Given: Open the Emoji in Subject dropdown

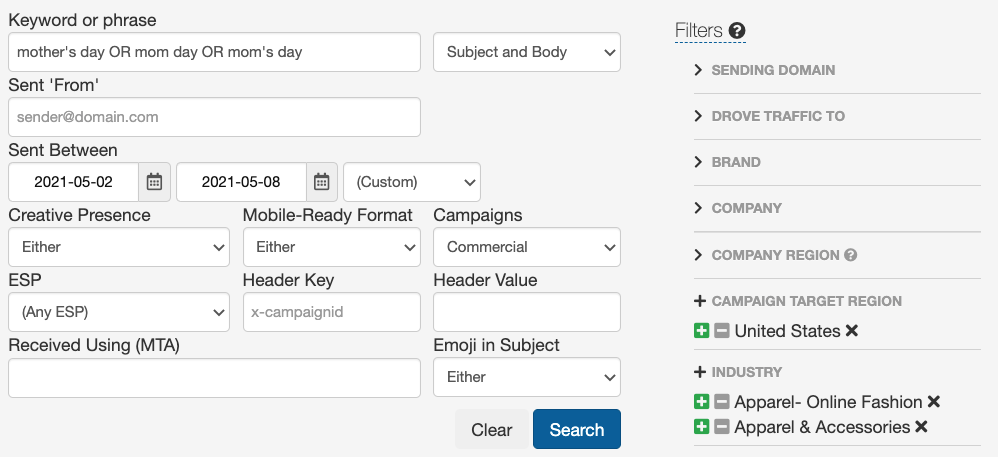Looking at the screenshot, I should 526,377.
